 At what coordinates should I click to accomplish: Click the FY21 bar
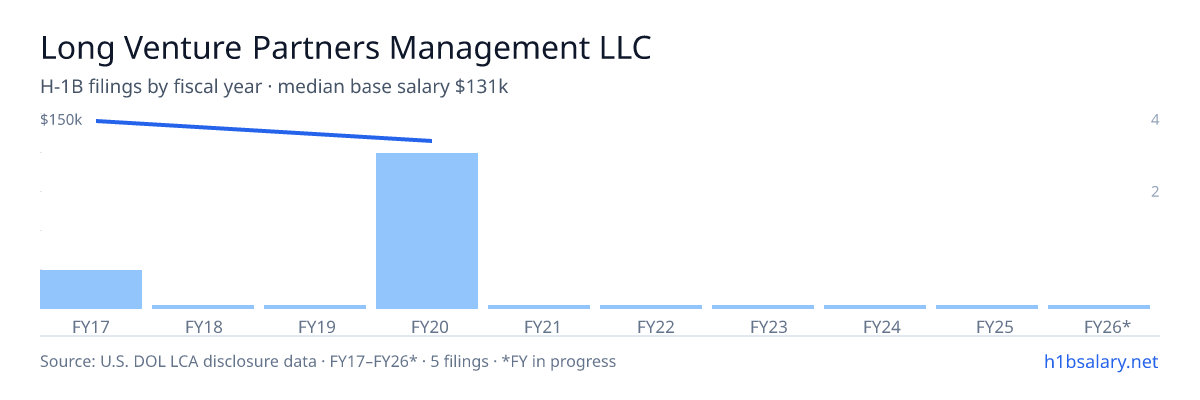tap(539, 307)
